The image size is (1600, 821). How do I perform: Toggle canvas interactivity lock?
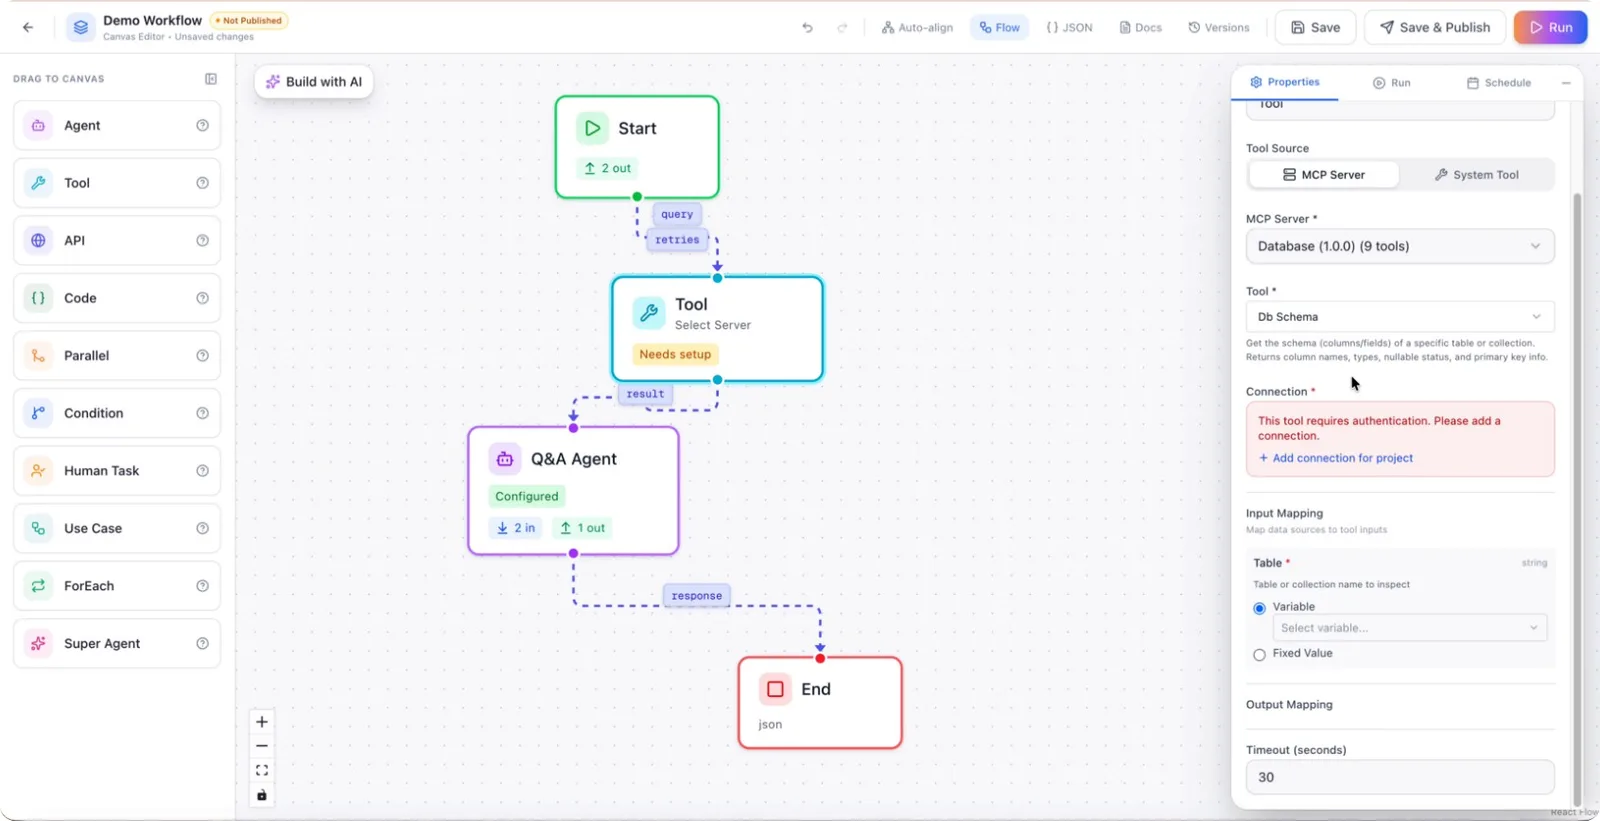[262, 796]
